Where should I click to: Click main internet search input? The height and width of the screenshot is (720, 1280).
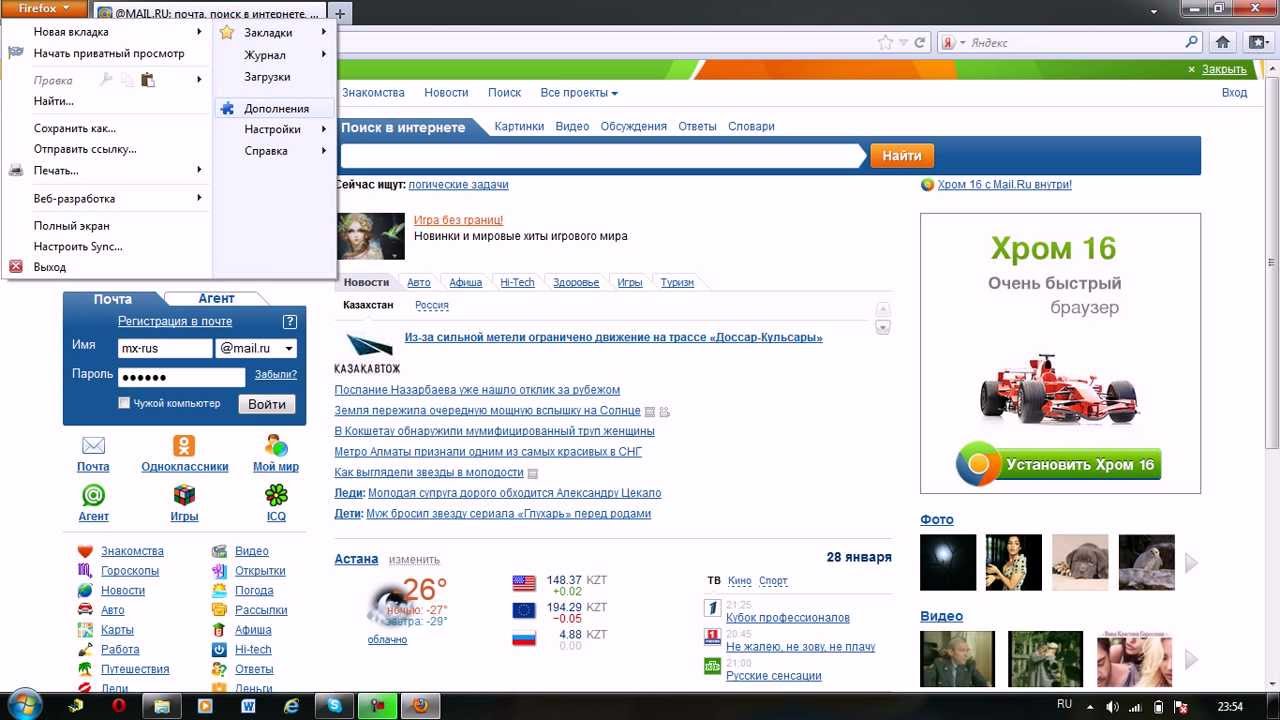602,156
